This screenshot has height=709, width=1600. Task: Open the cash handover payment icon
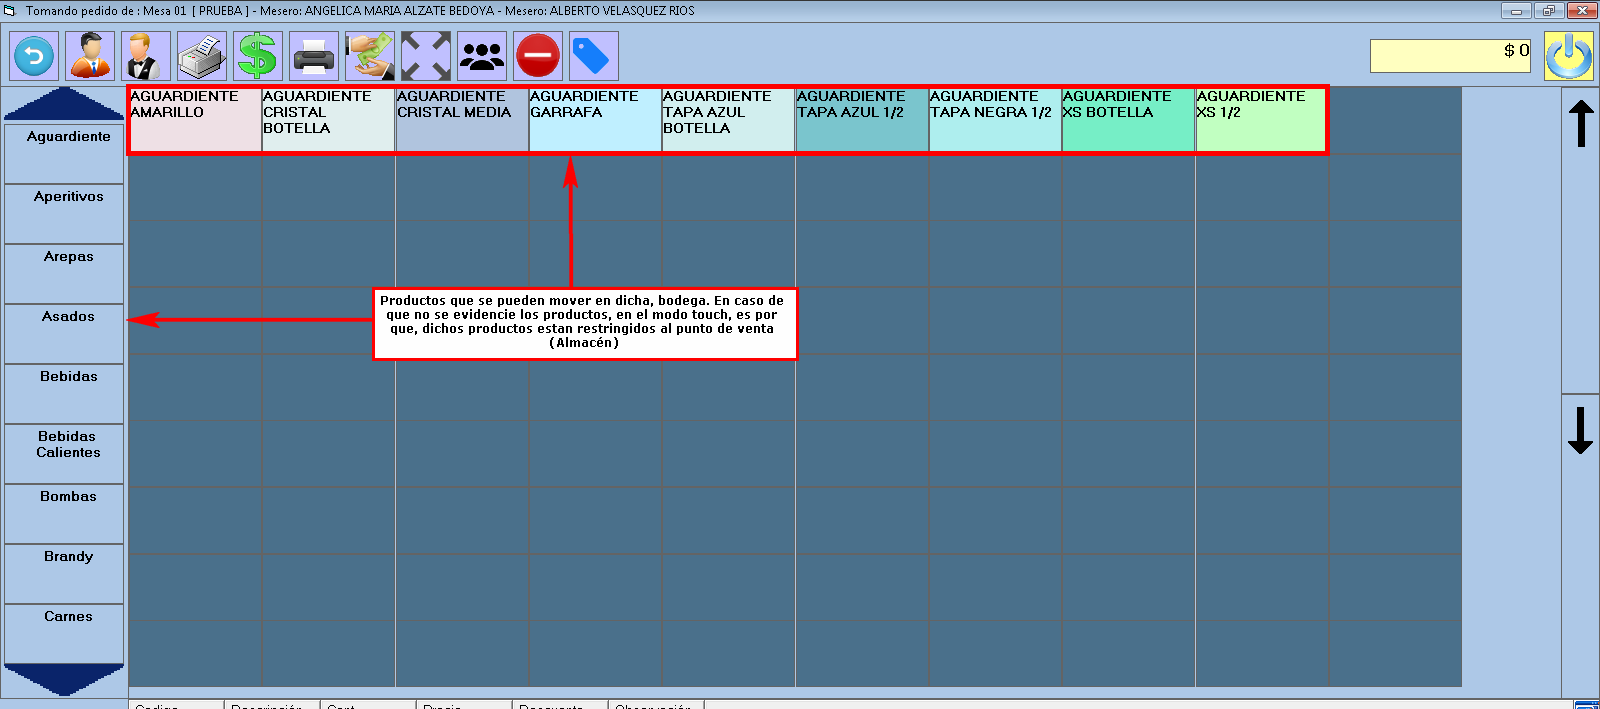point(370,56)
